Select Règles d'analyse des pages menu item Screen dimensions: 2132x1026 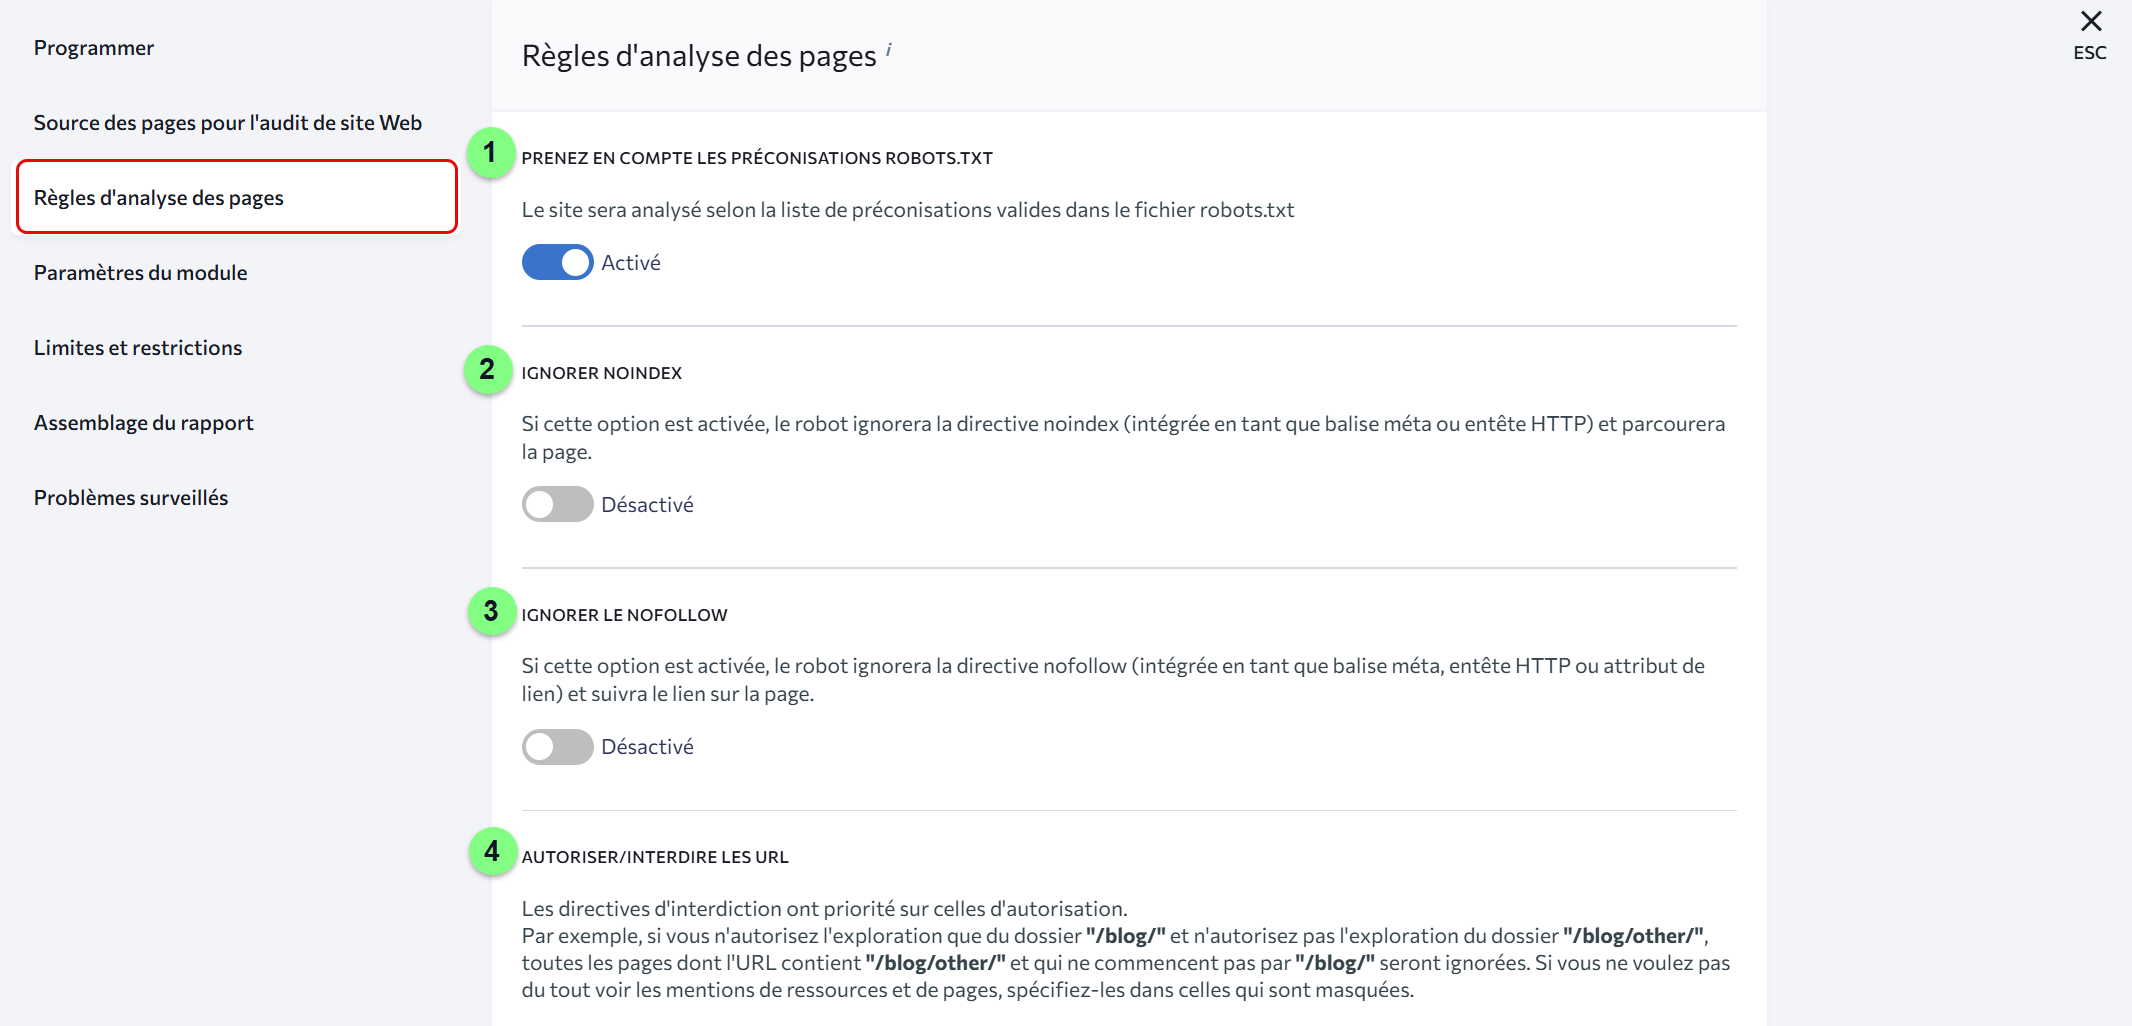pos(237,197)
